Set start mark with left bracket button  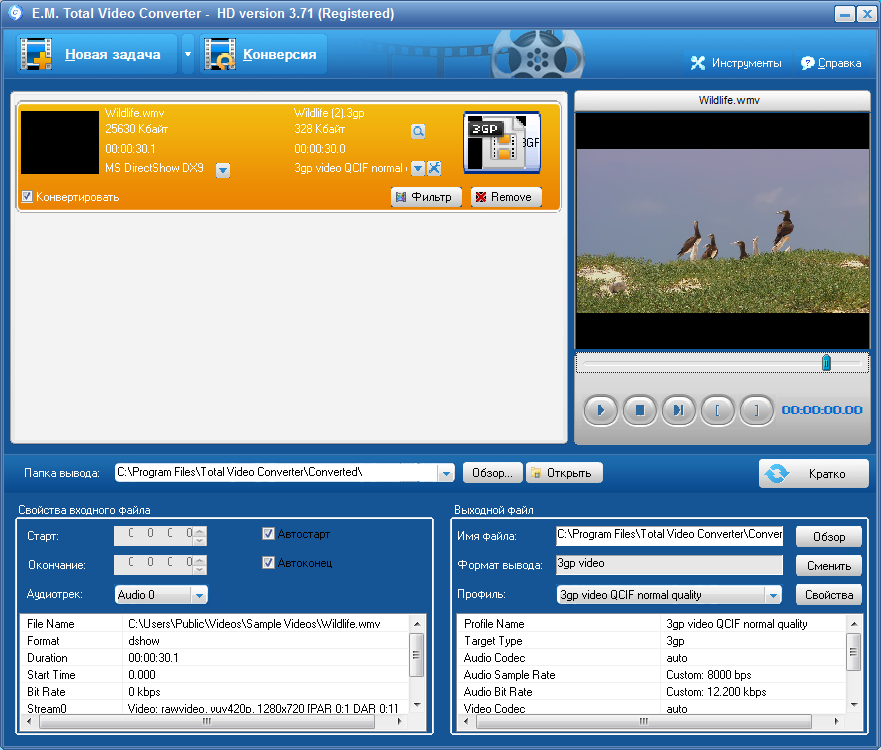click(x=717, y=410)
